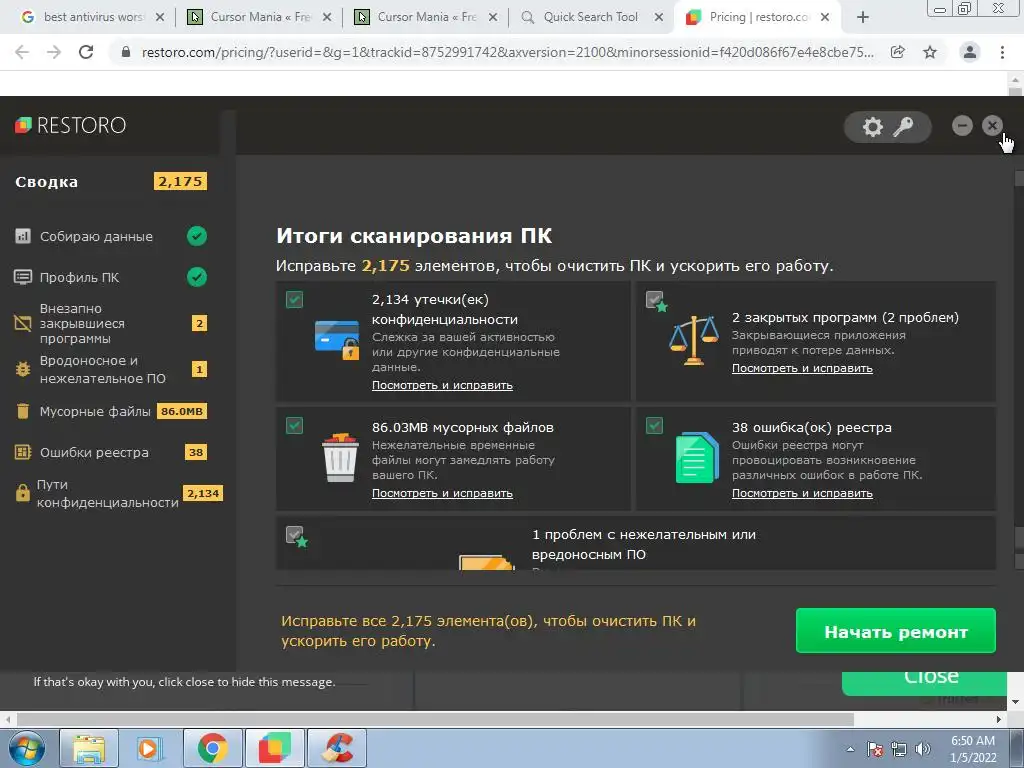The width and height of the screenshot is (1024, 768).
Task: Open Chrome three-dot menu
Action: pyautogui.click(x=1002, y=52)
